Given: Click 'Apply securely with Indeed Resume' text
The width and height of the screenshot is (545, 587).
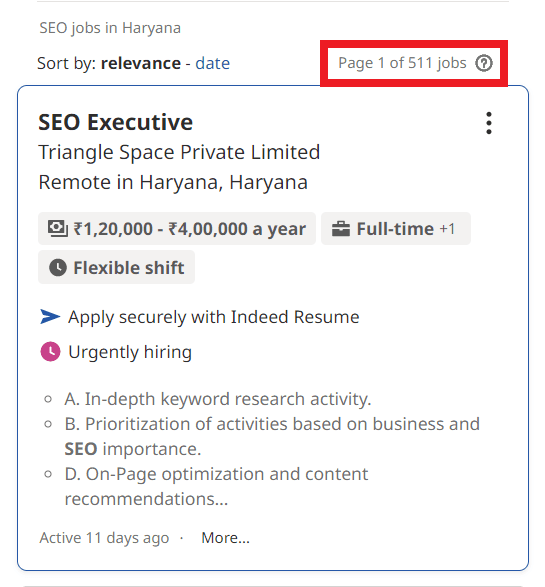Looking at the screenshot, I should click(214, 317).
